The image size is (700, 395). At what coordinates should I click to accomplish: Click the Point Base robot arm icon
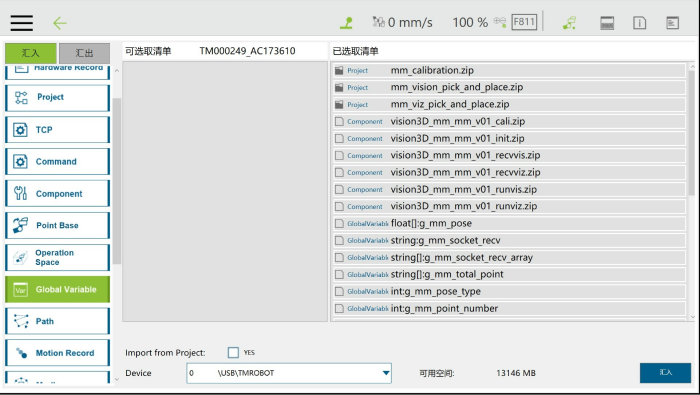[21, 225]
